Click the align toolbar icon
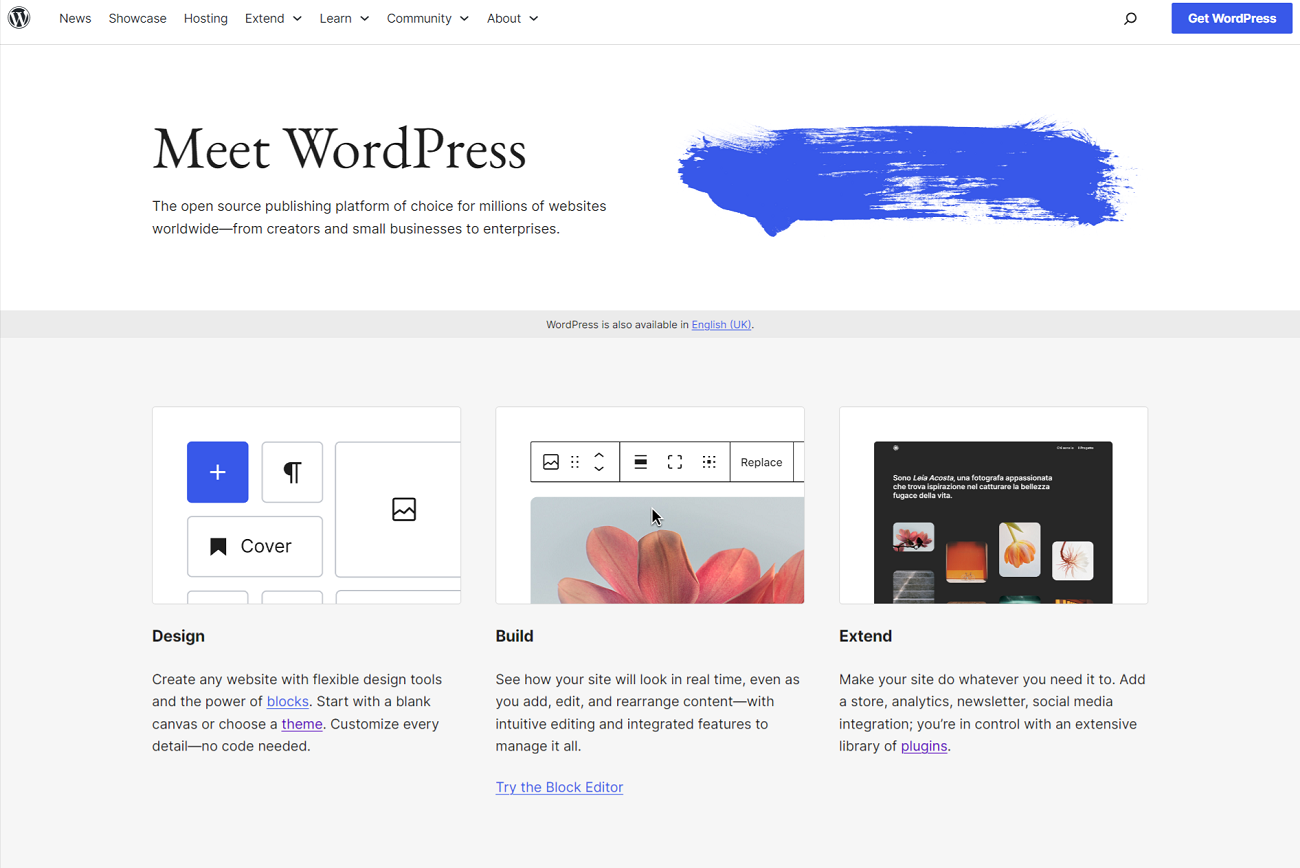This screenshot has height=868, width=1300. [x=641, y=462]
